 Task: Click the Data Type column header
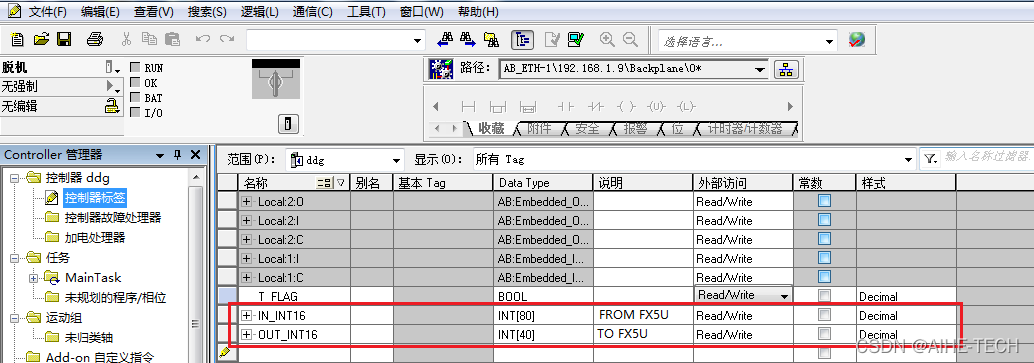tap(543, 183)
